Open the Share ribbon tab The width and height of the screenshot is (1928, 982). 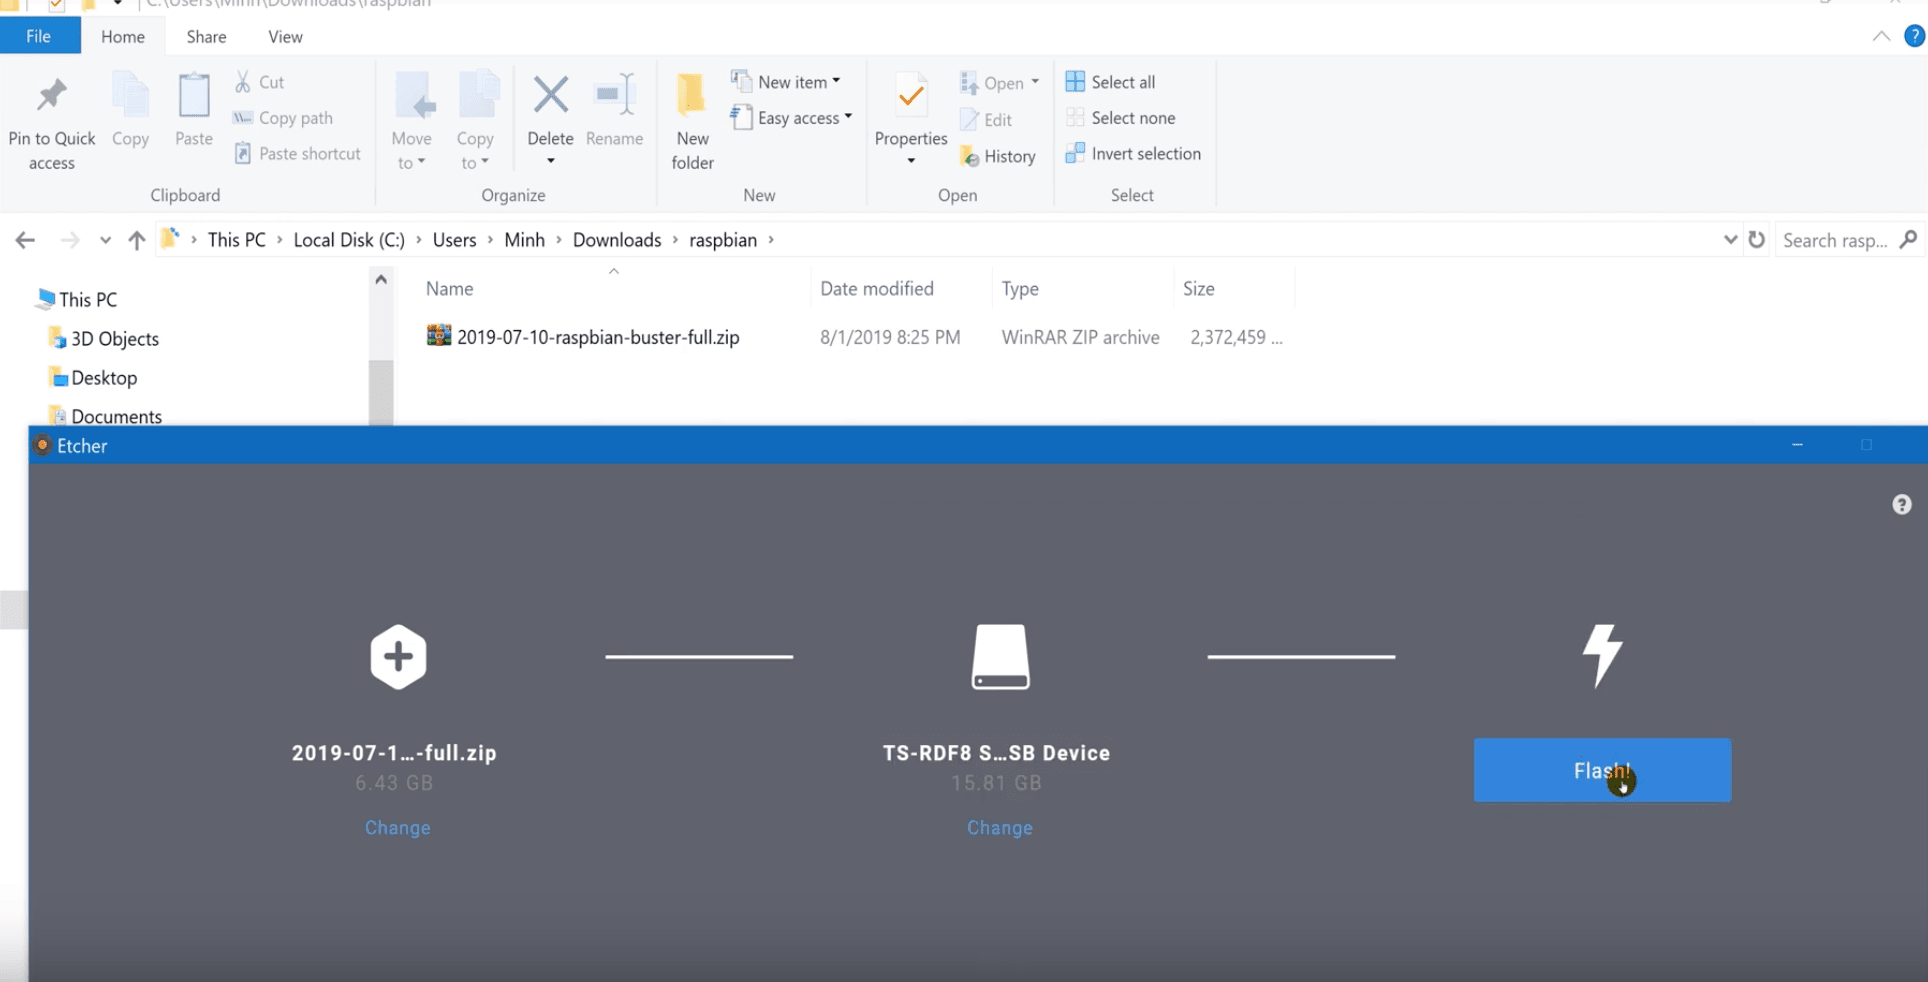[206, 37]
